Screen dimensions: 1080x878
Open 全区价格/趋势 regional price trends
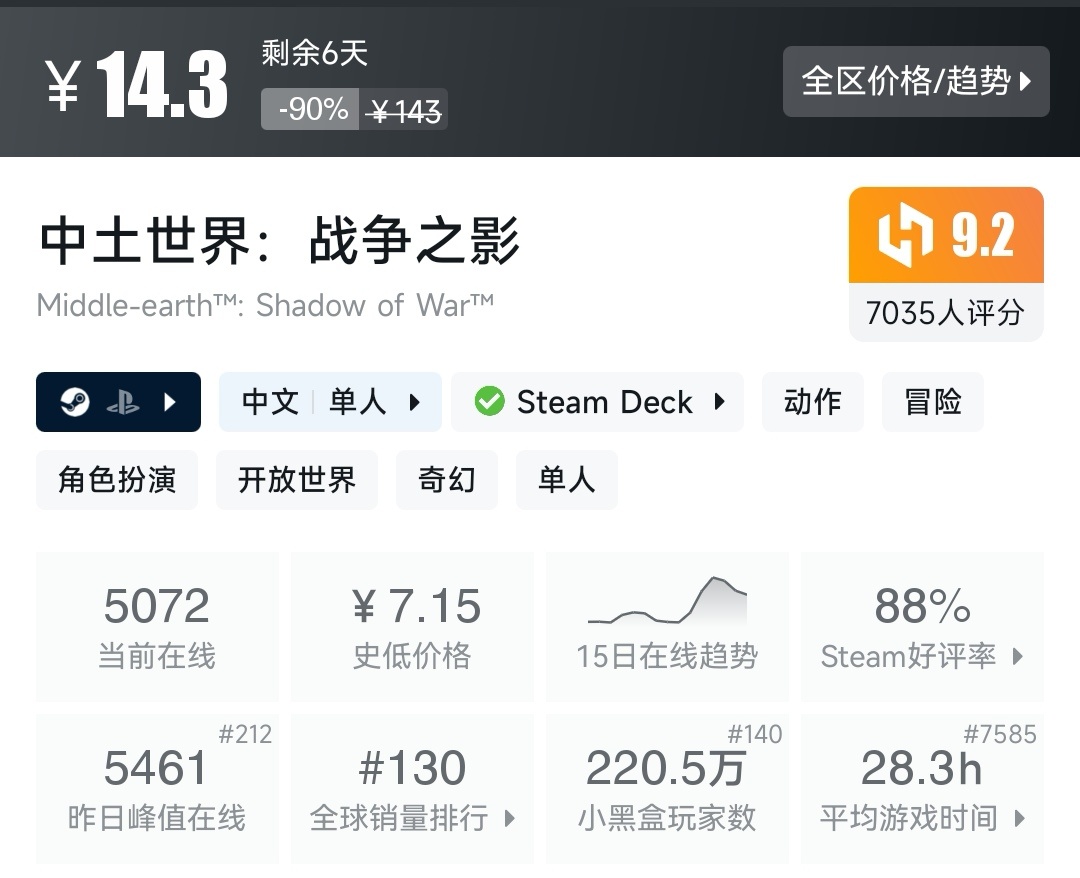pyautogui.click(x=915, y=81)
